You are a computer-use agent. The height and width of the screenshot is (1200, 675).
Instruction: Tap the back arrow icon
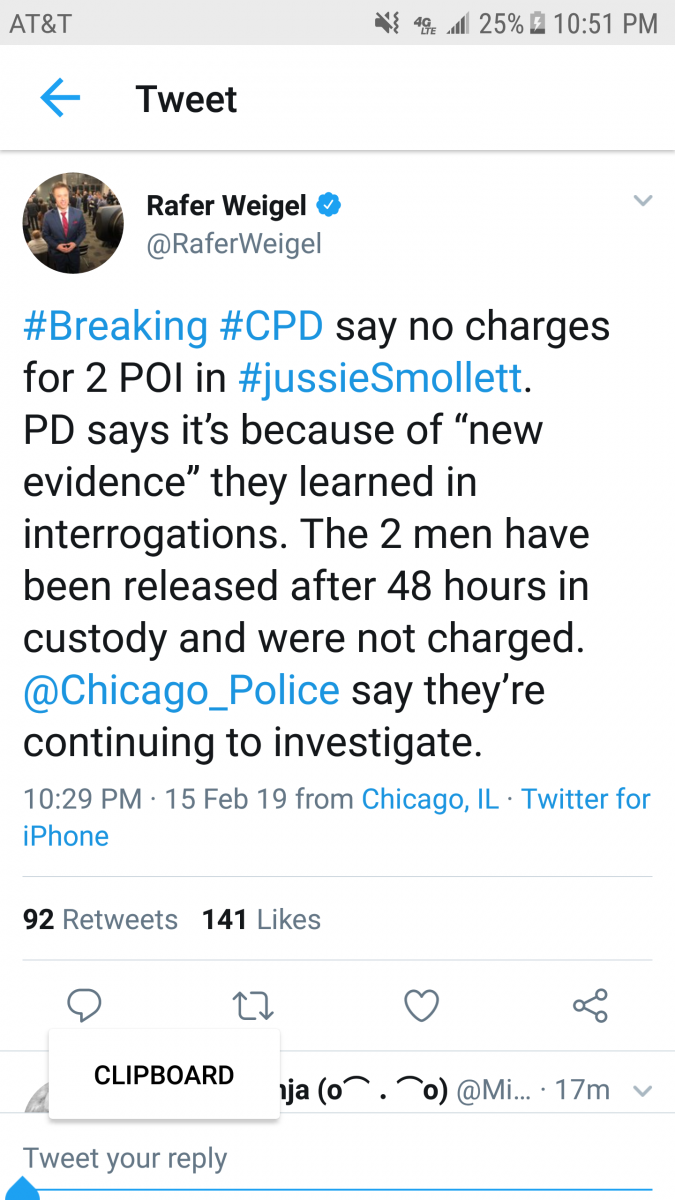[60, 99]
